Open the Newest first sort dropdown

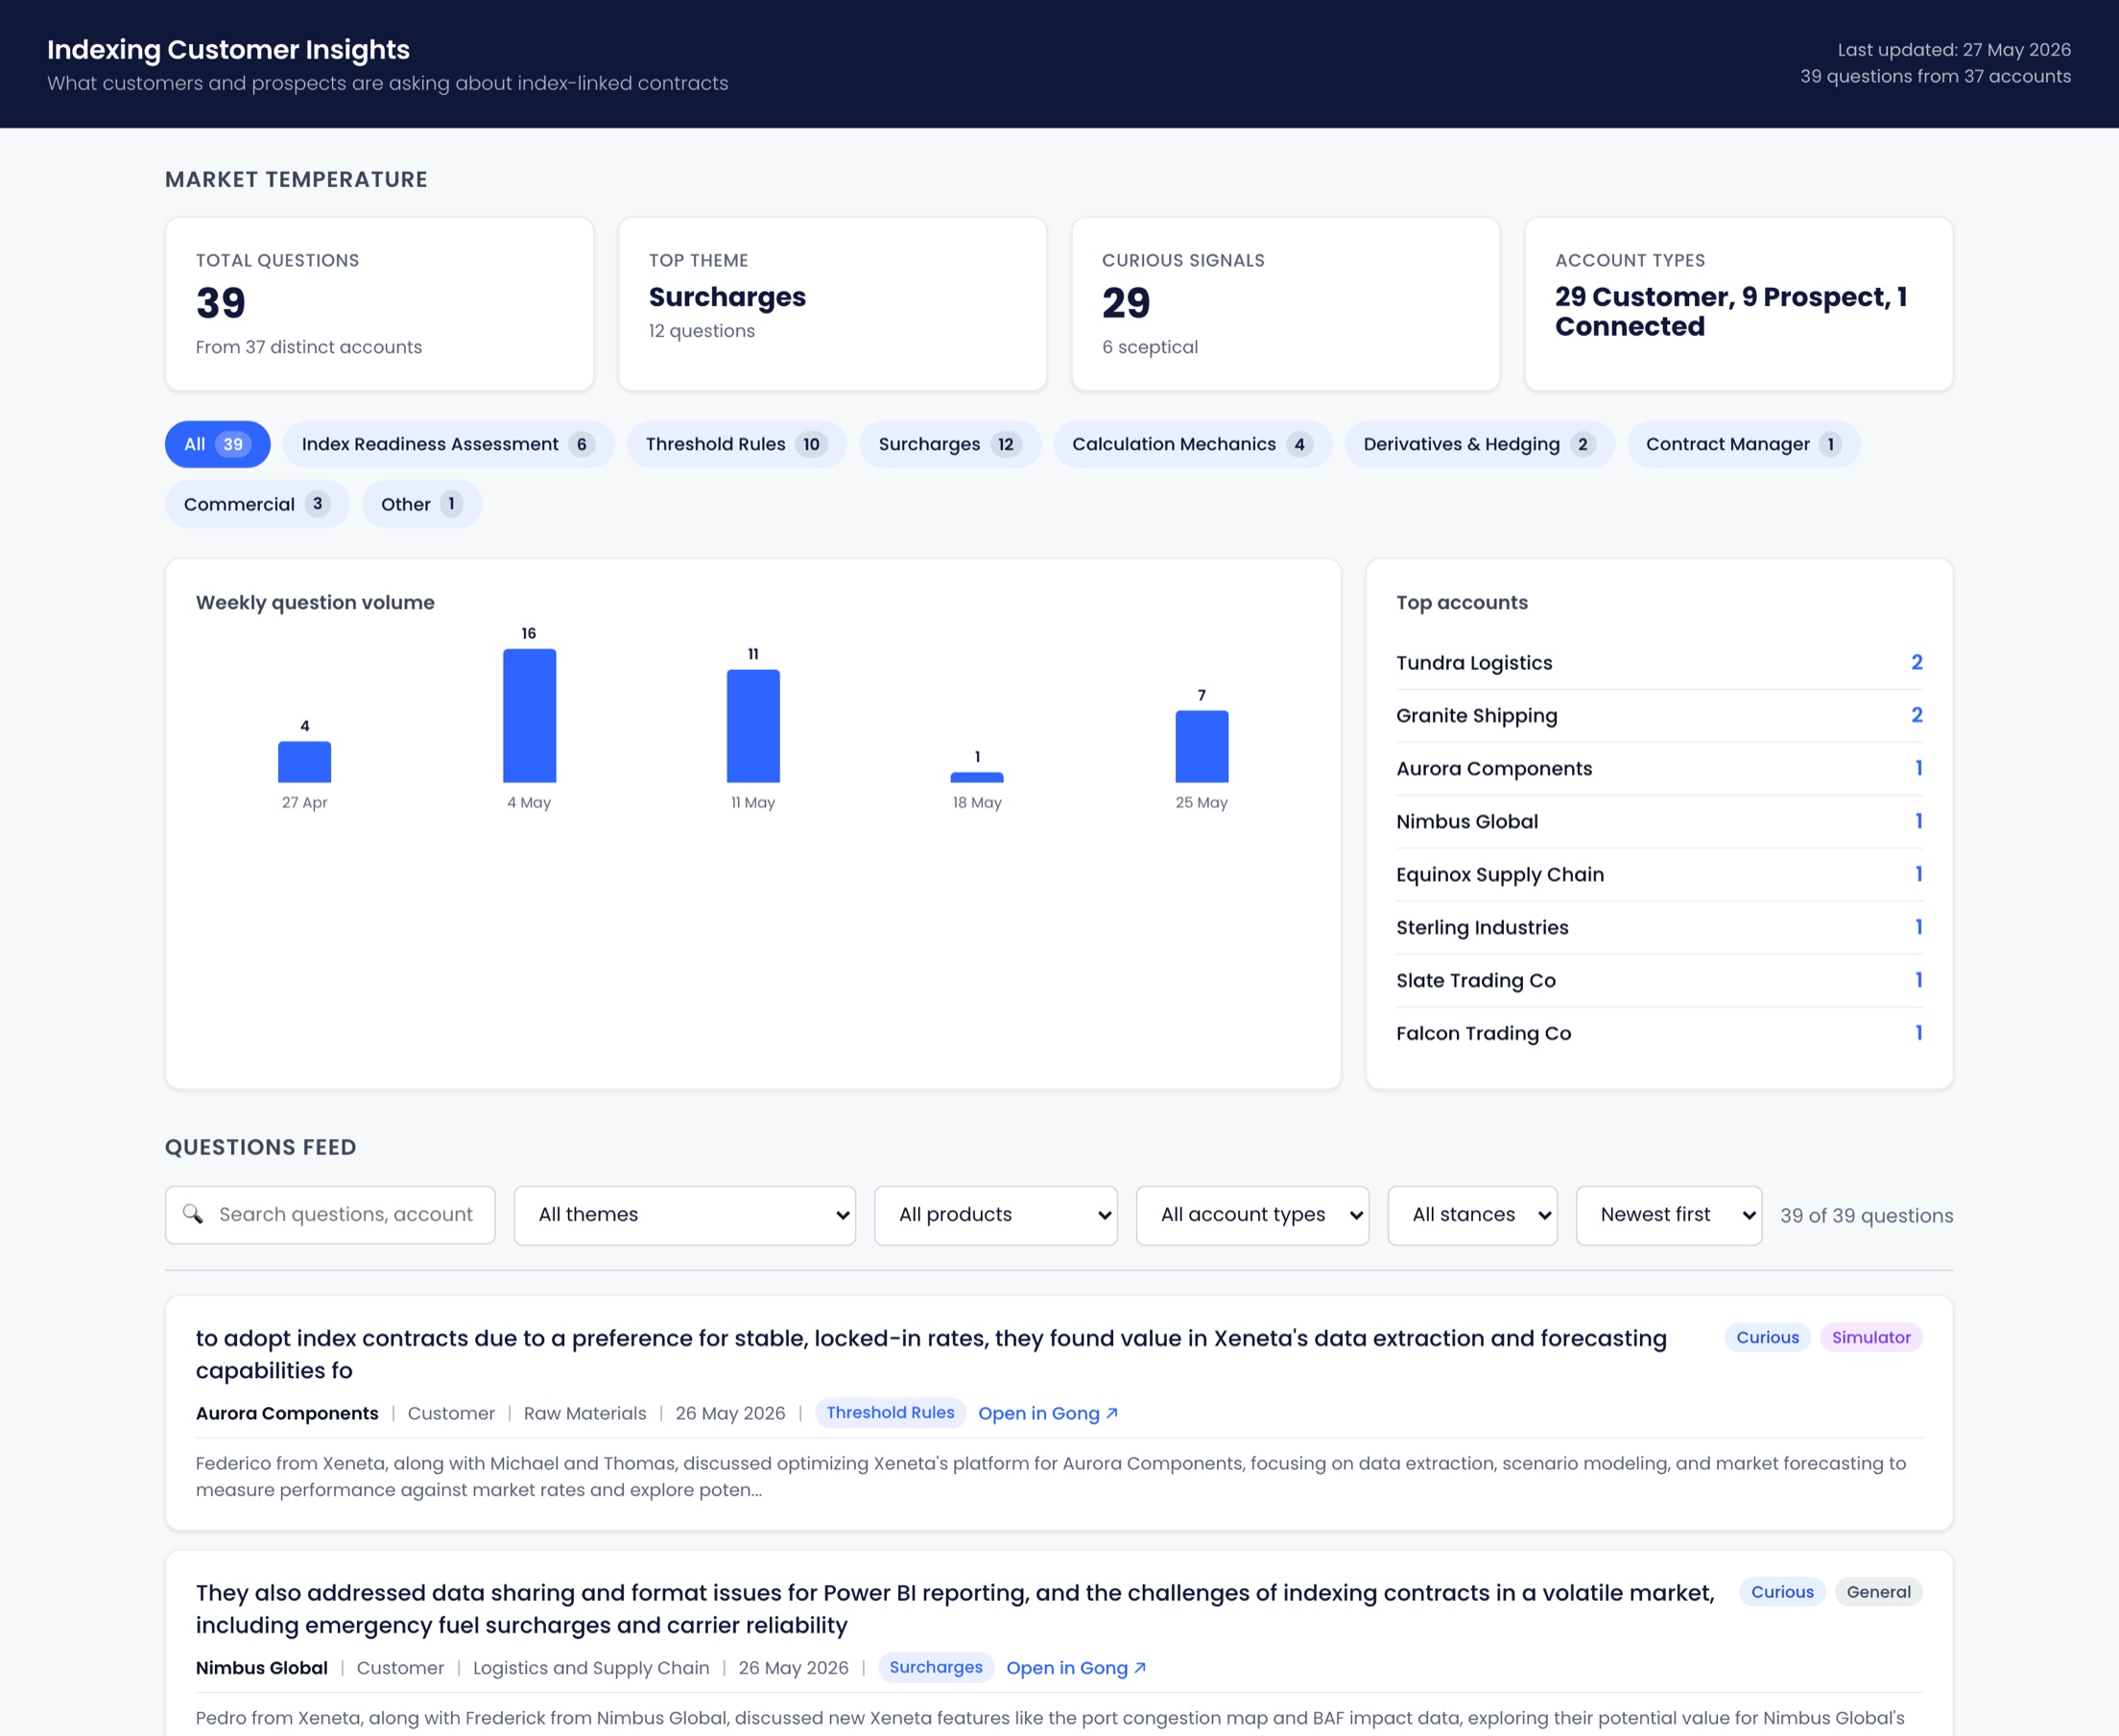(1669, 1215)
